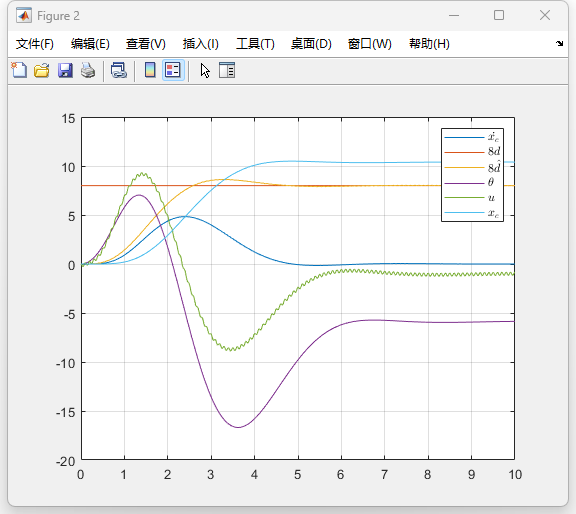This screenshot has height=514, width=576.
Task: Maximize the Figure 2 window
Action: (x=499, y=15)
